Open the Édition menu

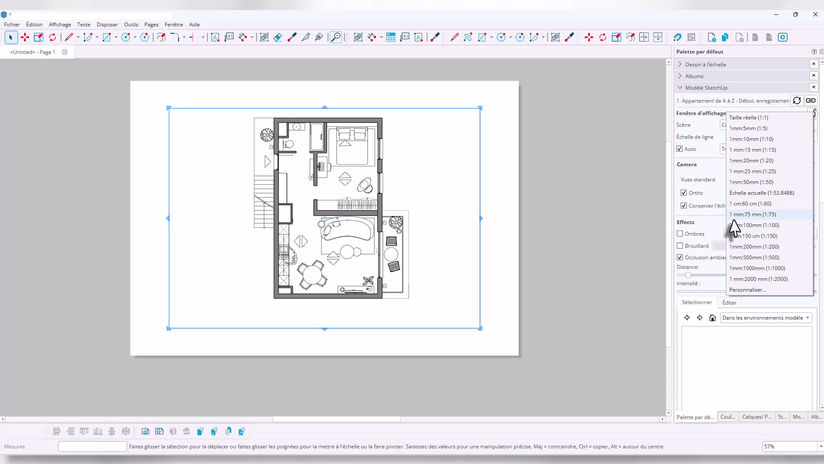point(34,25)
